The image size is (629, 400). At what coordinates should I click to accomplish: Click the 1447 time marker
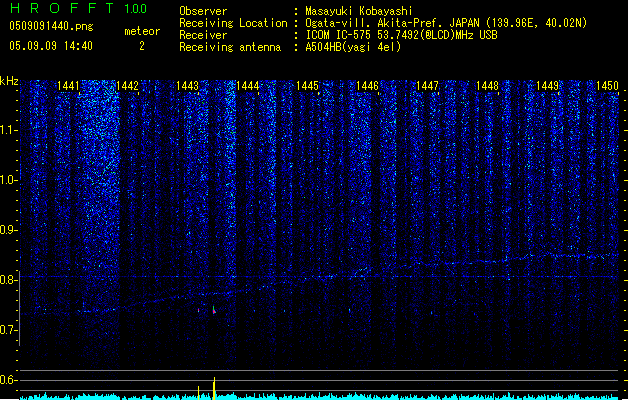click(x=427, y=87)
